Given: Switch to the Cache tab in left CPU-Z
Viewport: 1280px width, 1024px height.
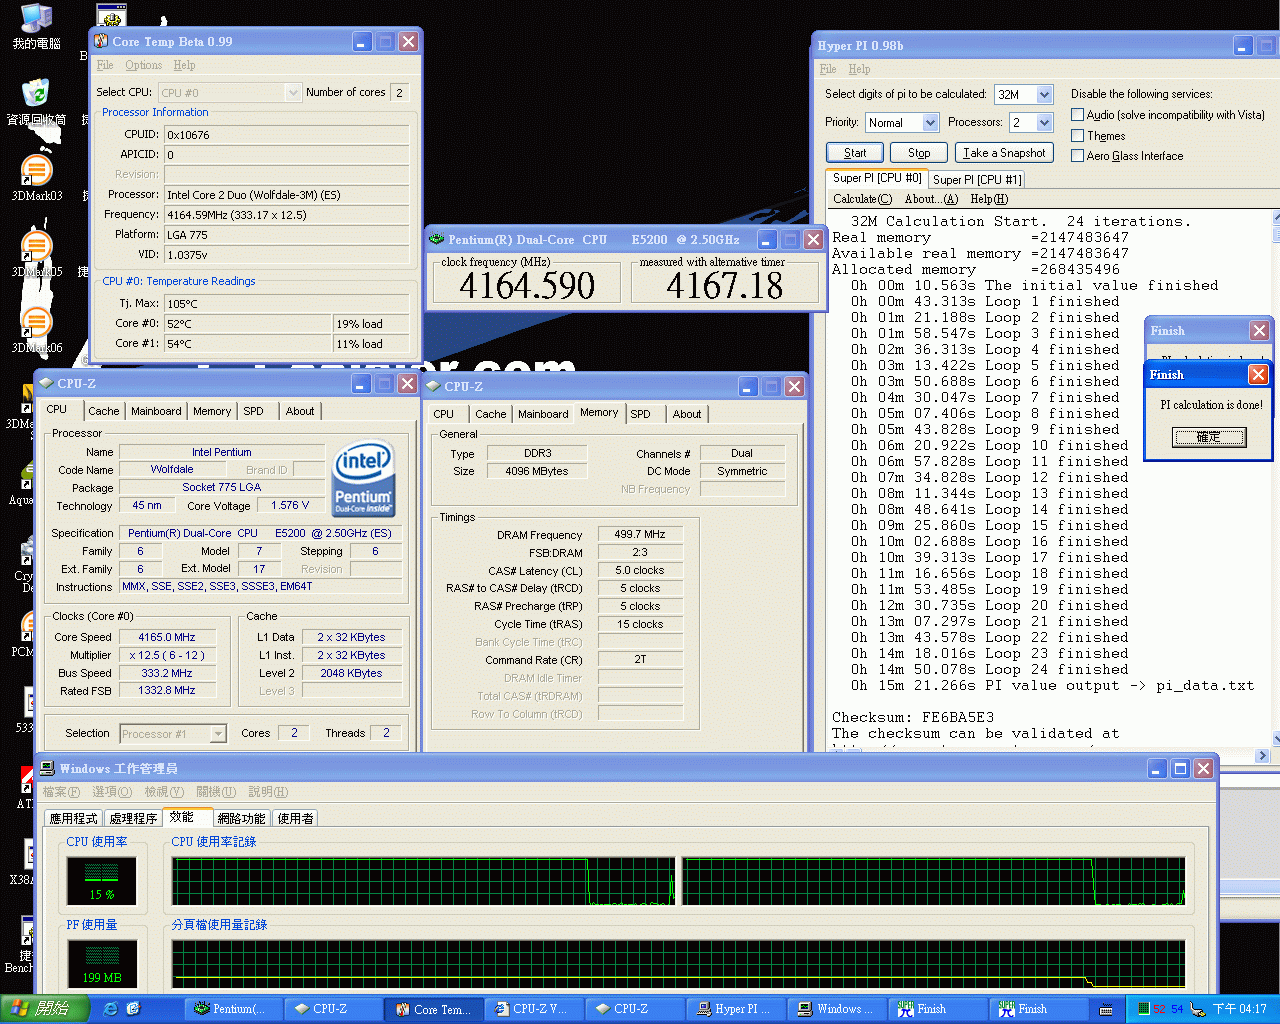Looking at the screenshot, I should pos(104,411).
